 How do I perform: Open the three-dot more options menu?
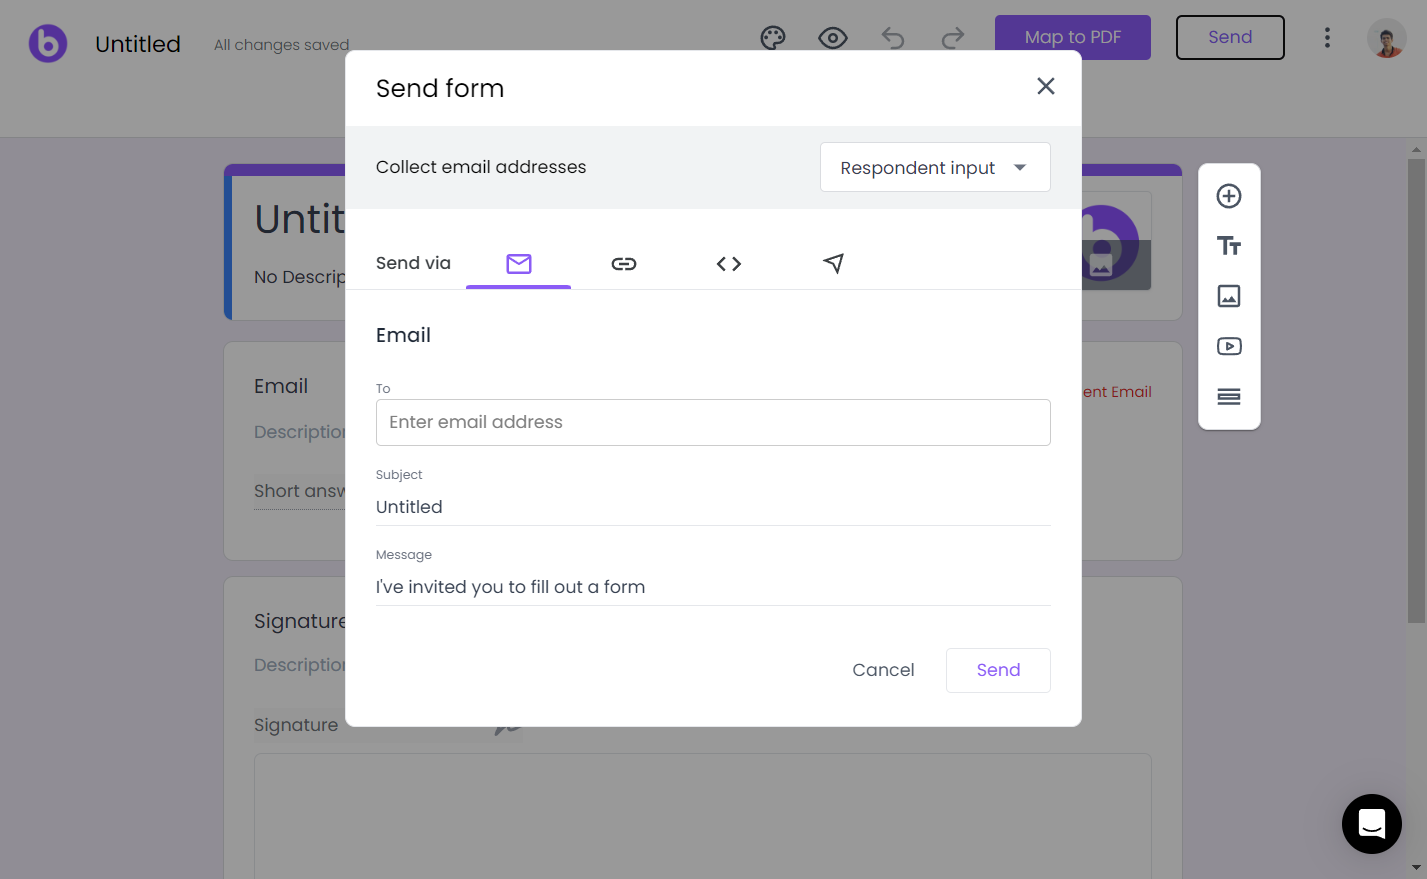coord(1327,38)
